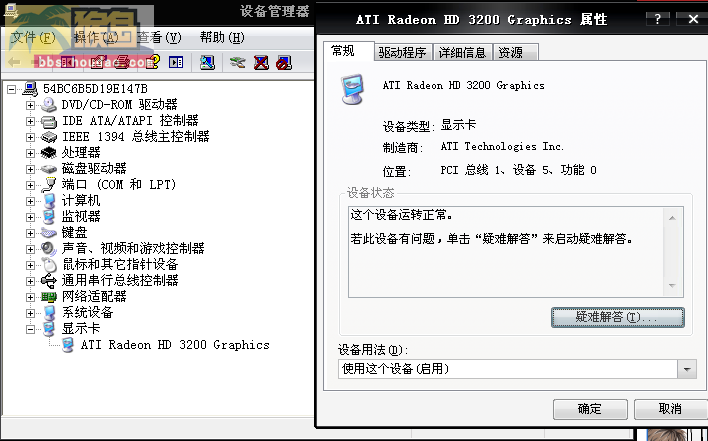Click the DVD/CD-ROM drive icon
The image size is (708, 441).
pyautogui.click(x=49, y=105)
